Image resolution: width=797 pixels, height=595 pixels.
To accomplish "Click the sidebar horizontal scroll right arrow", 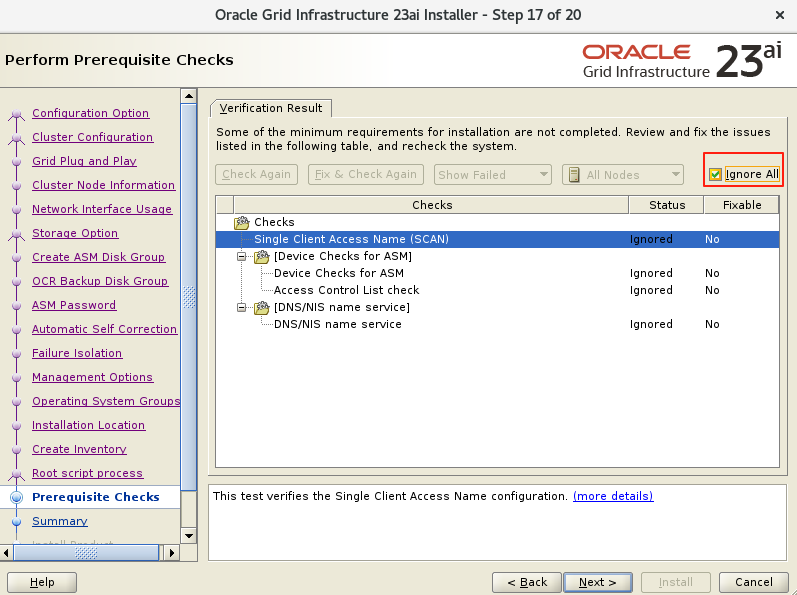I will (x=172, y=553).
